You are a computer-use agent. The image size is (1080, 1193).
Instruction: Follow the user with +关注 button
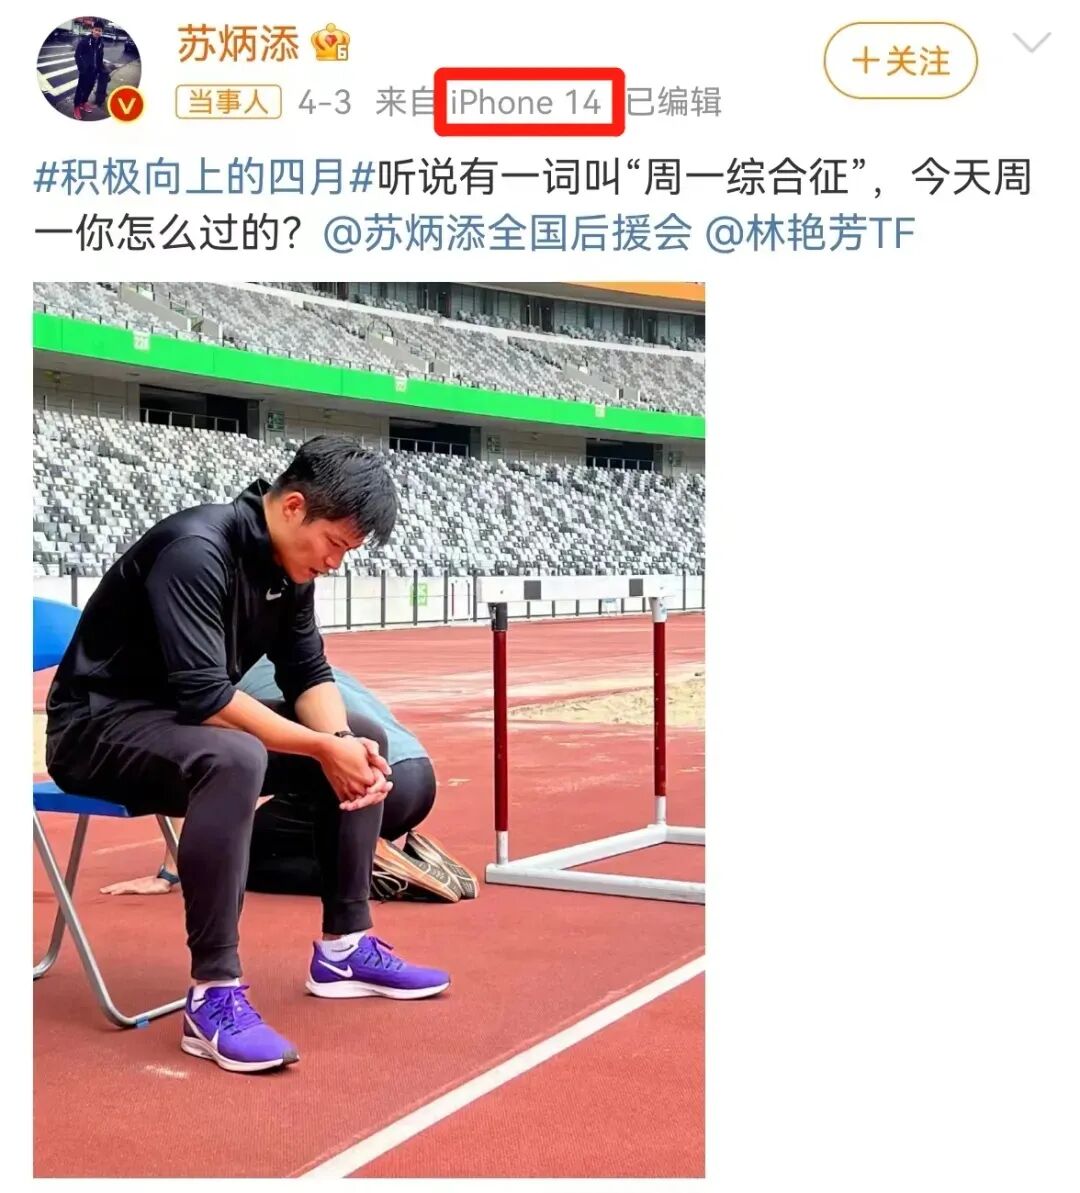pyautogui.click(x=900, y=61)
